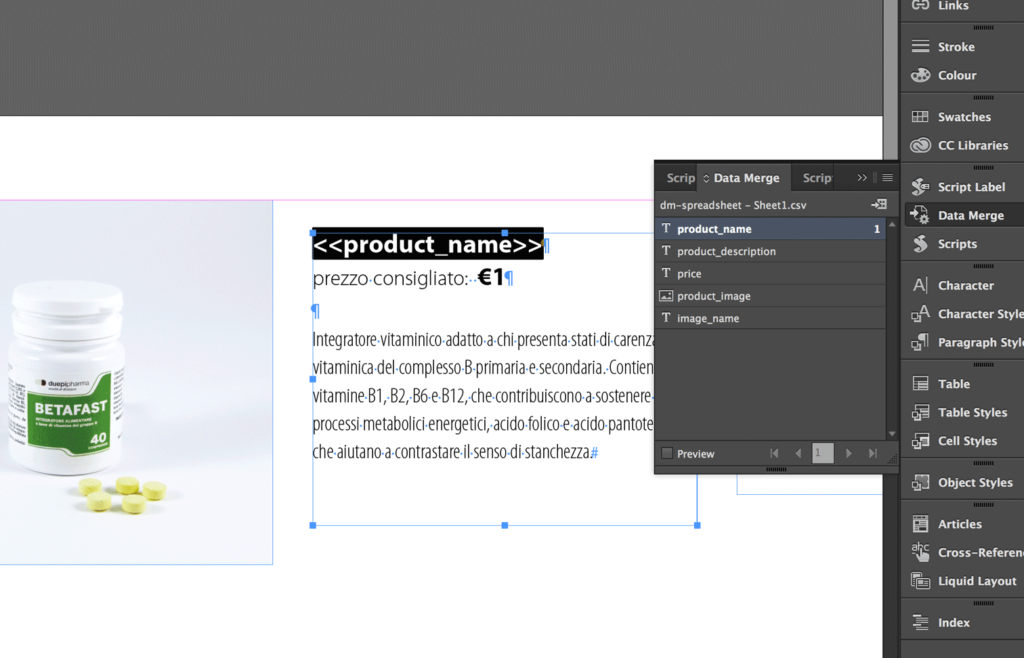Select the product_image field
Screen dimensions: 1024x658
coord(771,296)
